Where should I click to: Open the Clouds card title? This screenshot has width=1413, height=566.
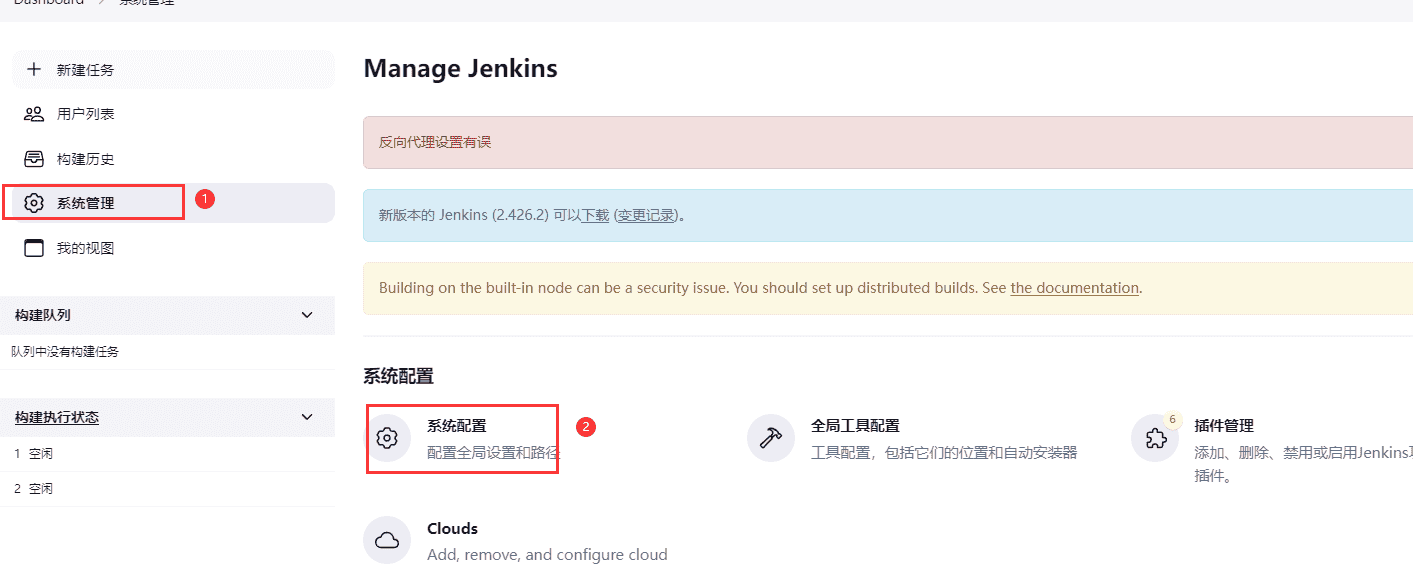(x=452, y=528)
